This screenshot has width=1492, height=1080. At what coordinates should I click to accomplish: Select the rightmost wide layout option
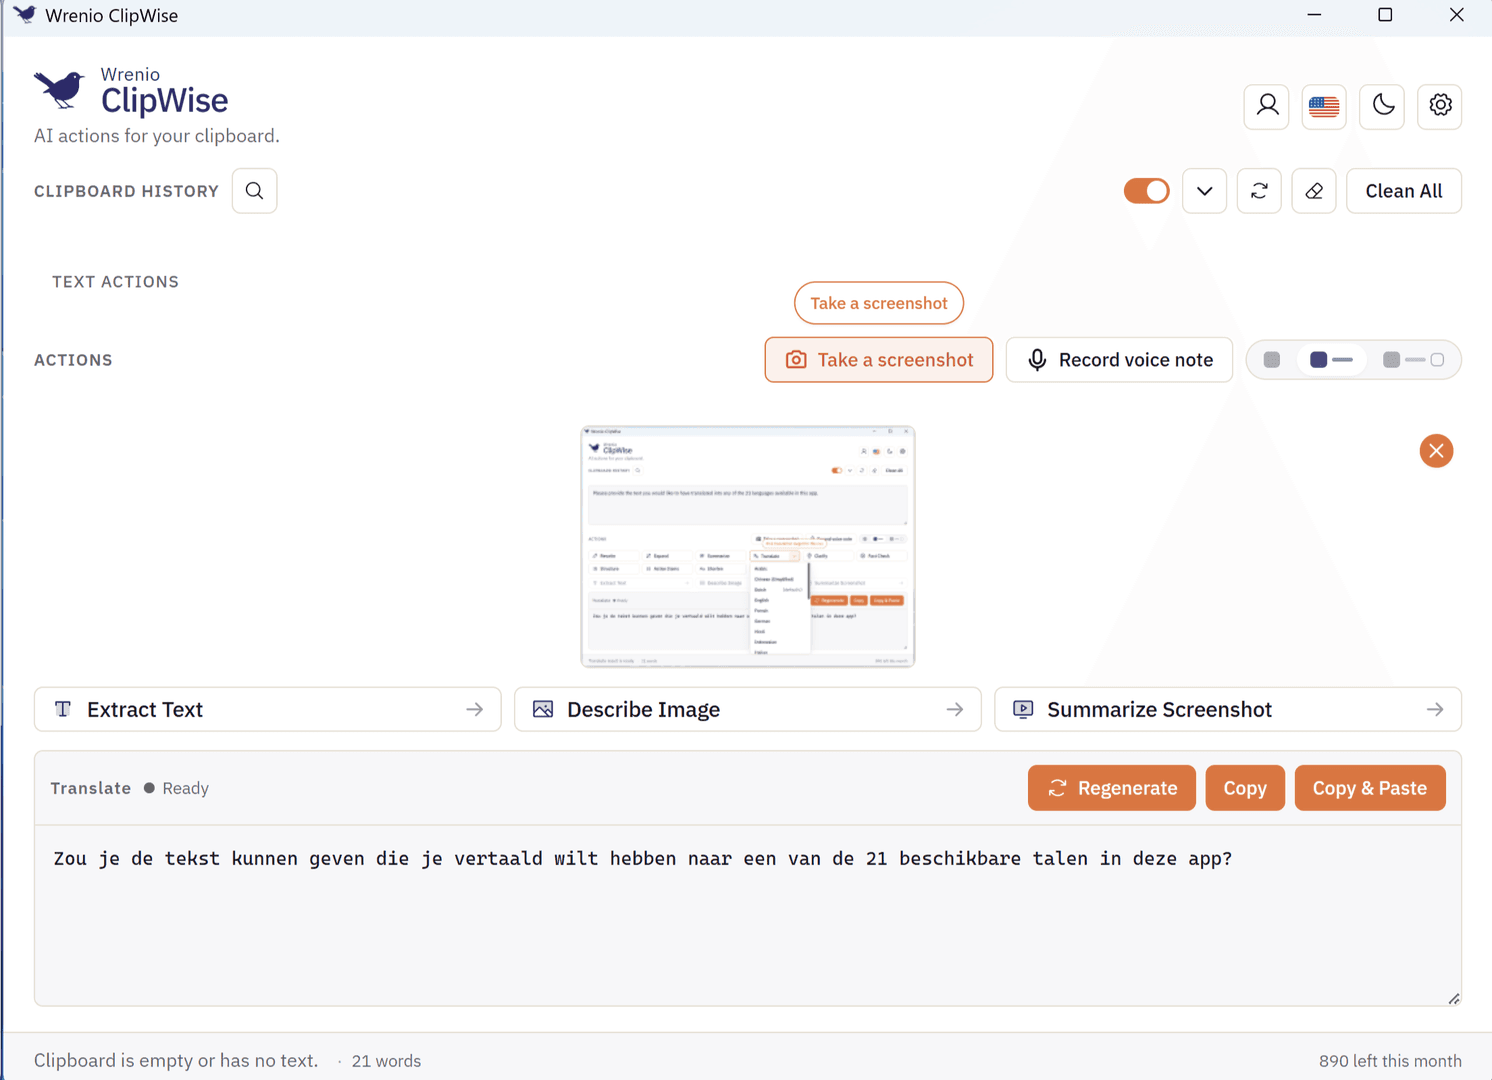click(x=1413, y=360)
